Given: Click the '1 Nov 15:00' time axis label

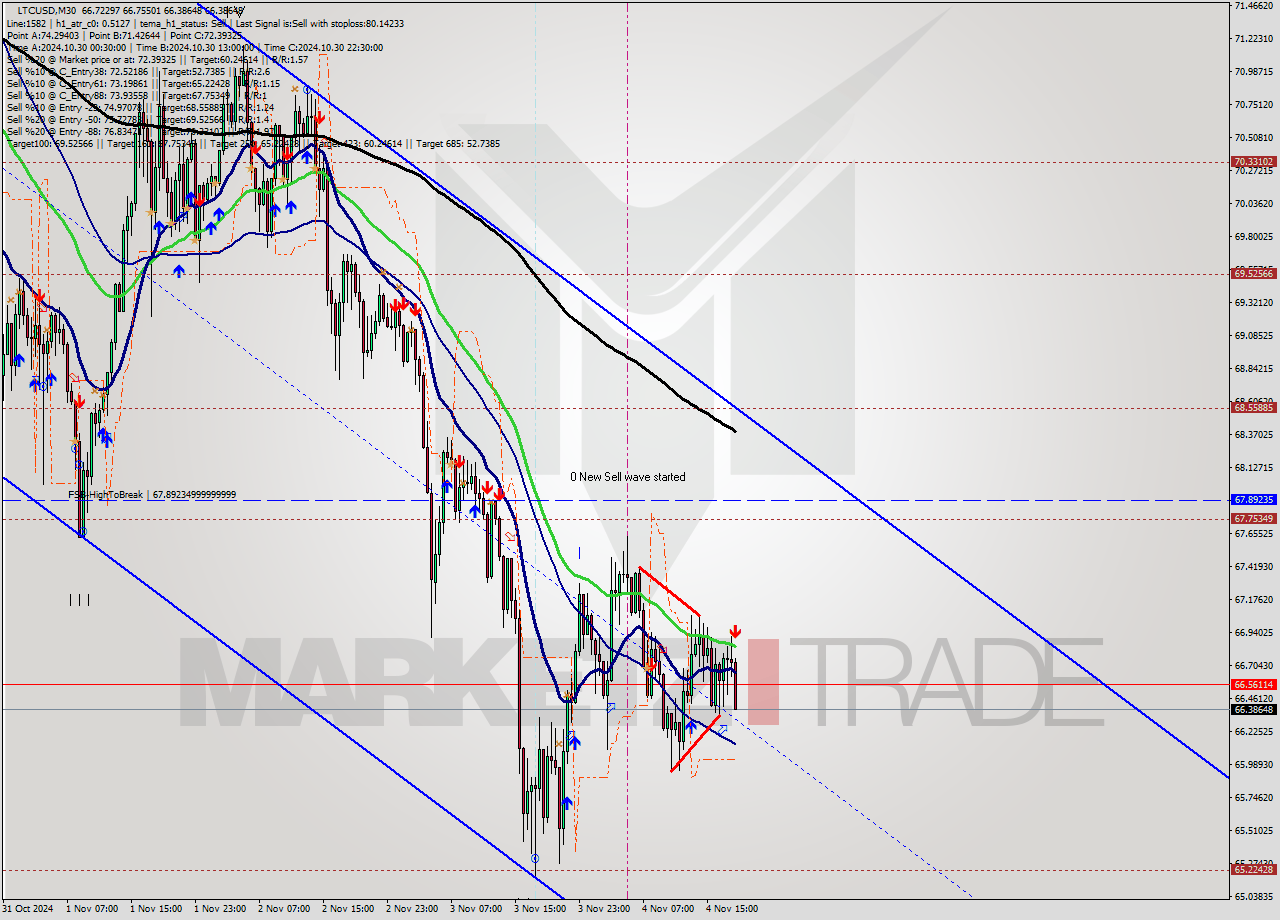Looking at the screenshot, I should pos(156,909).
